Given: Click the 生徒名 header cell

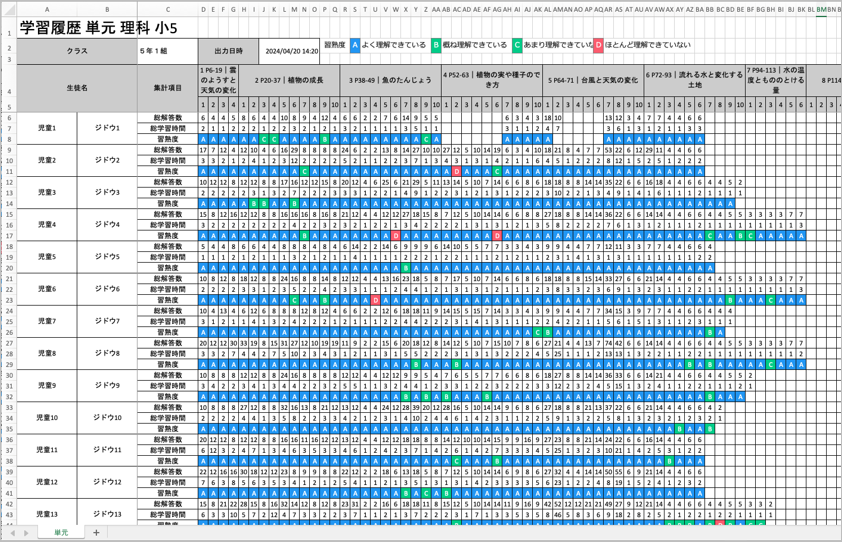Looking at the screenshot, I should click(x=77, y=88).
